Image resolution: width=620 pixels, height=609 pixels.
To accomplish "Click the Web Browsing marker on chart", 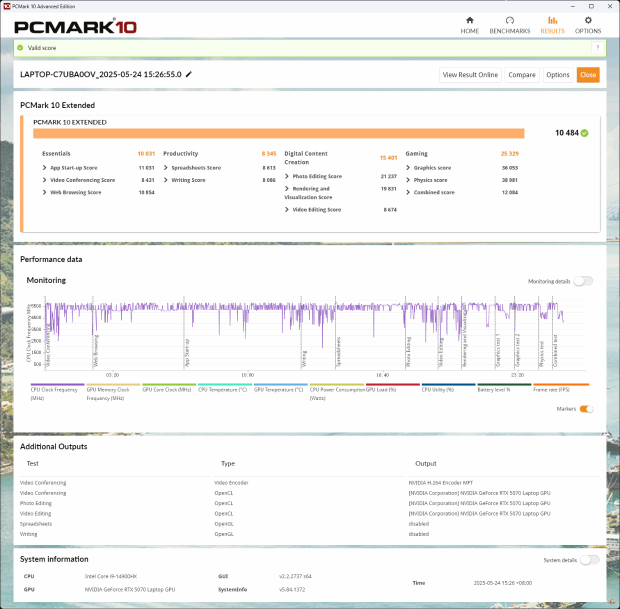I will [x=96, y=351].
